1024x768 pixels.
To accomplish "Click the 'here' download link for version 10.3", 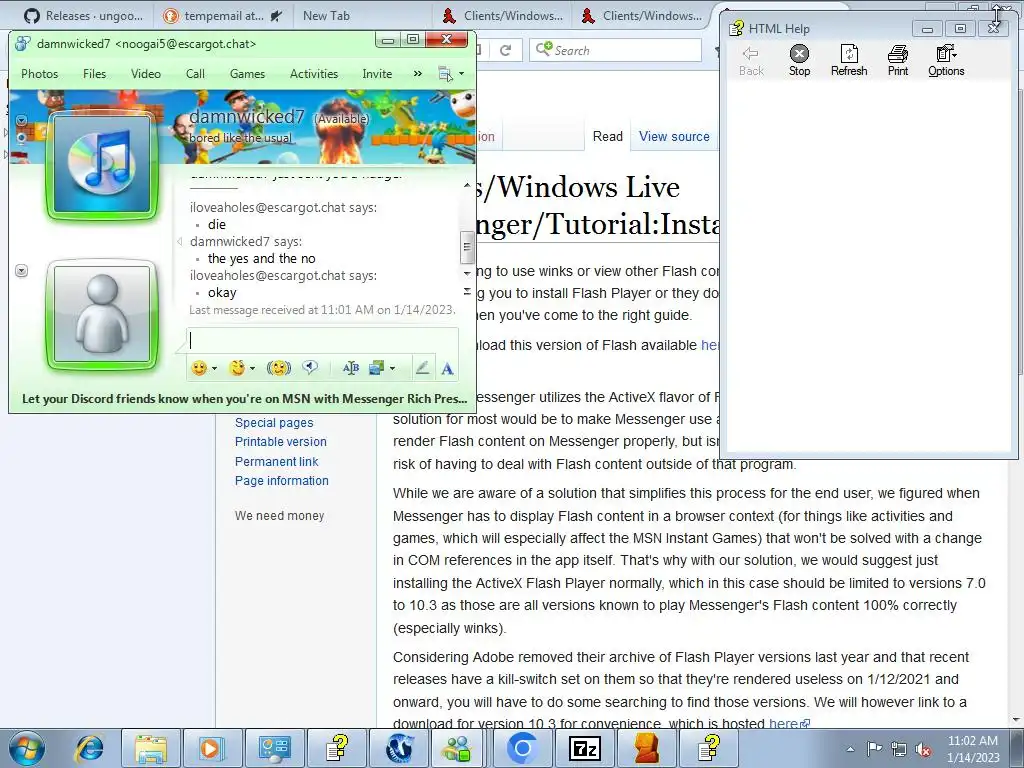I will pos(789,723).
